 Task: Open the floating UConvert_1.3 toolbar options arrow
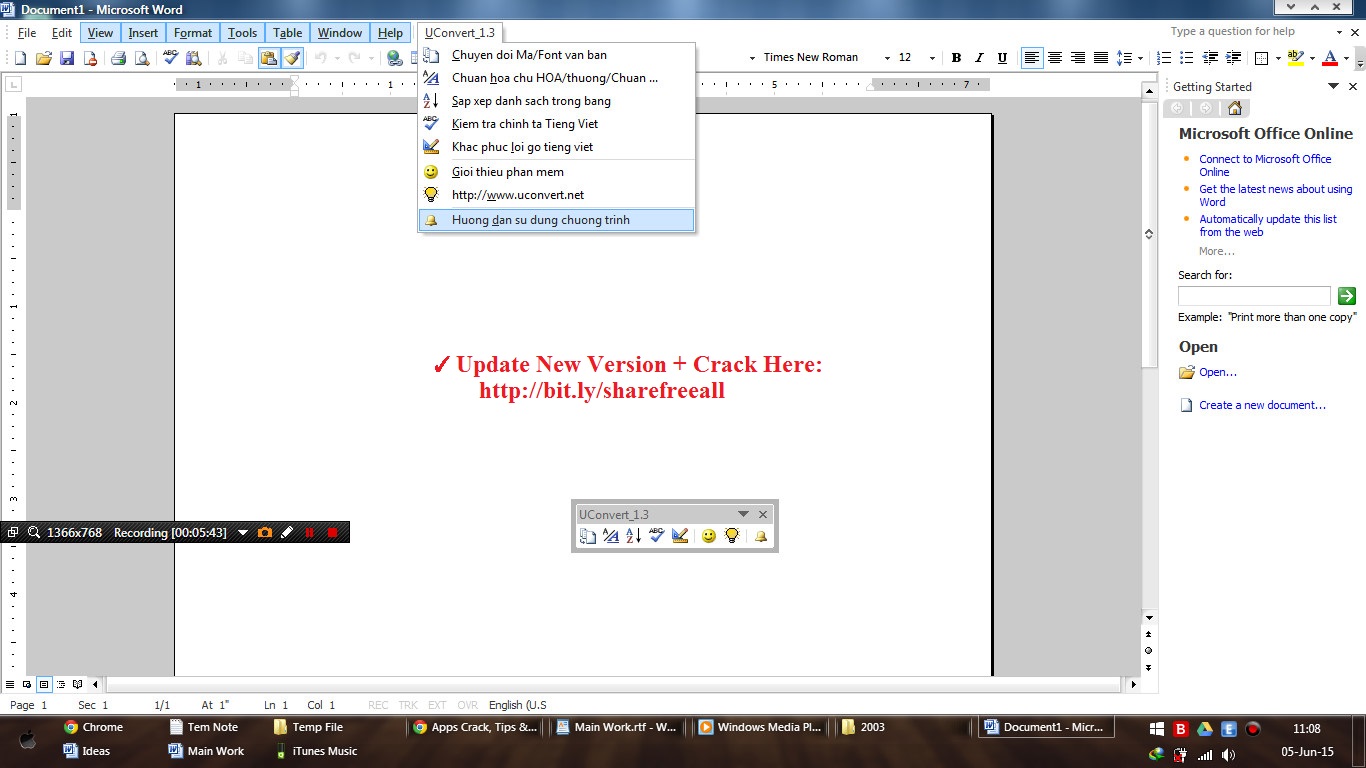(743, 514)
